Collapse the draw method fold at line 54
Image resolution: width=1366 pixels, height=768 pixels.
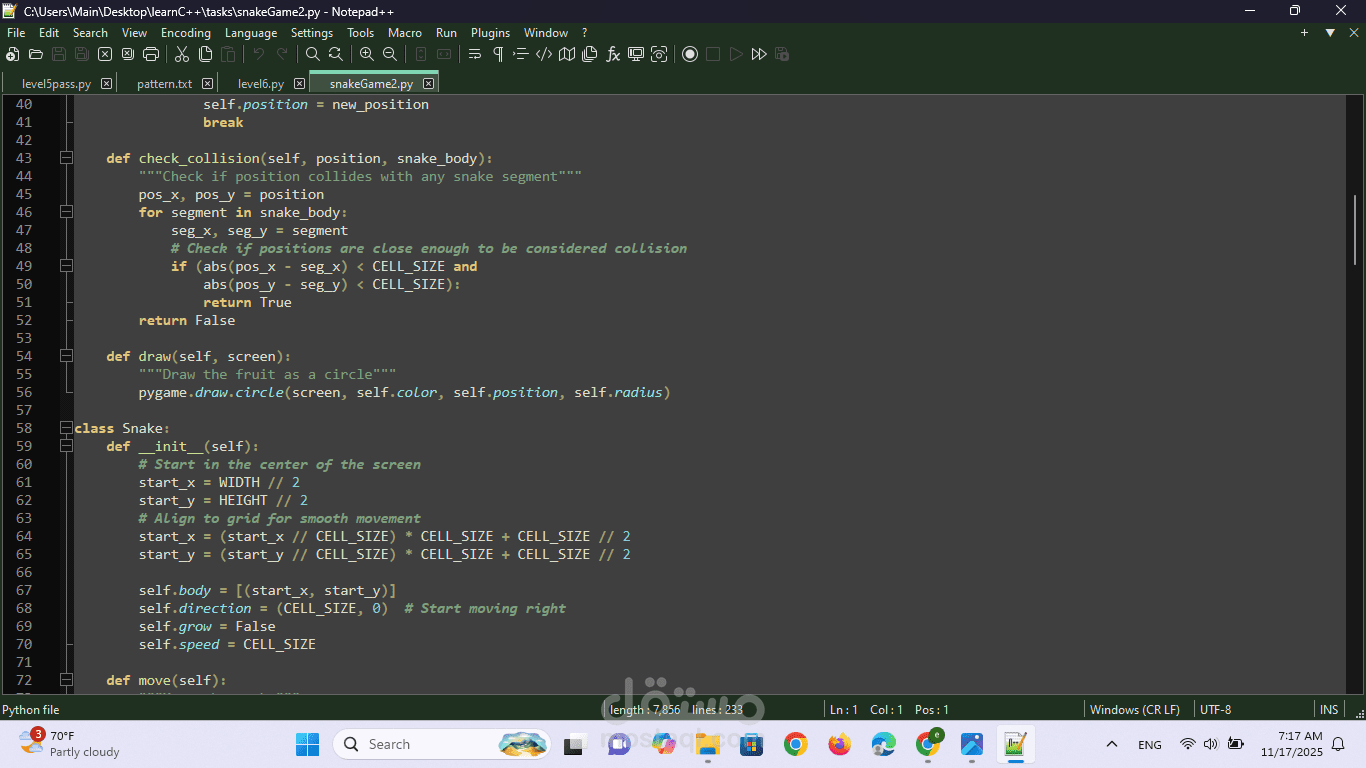(66, 356)
